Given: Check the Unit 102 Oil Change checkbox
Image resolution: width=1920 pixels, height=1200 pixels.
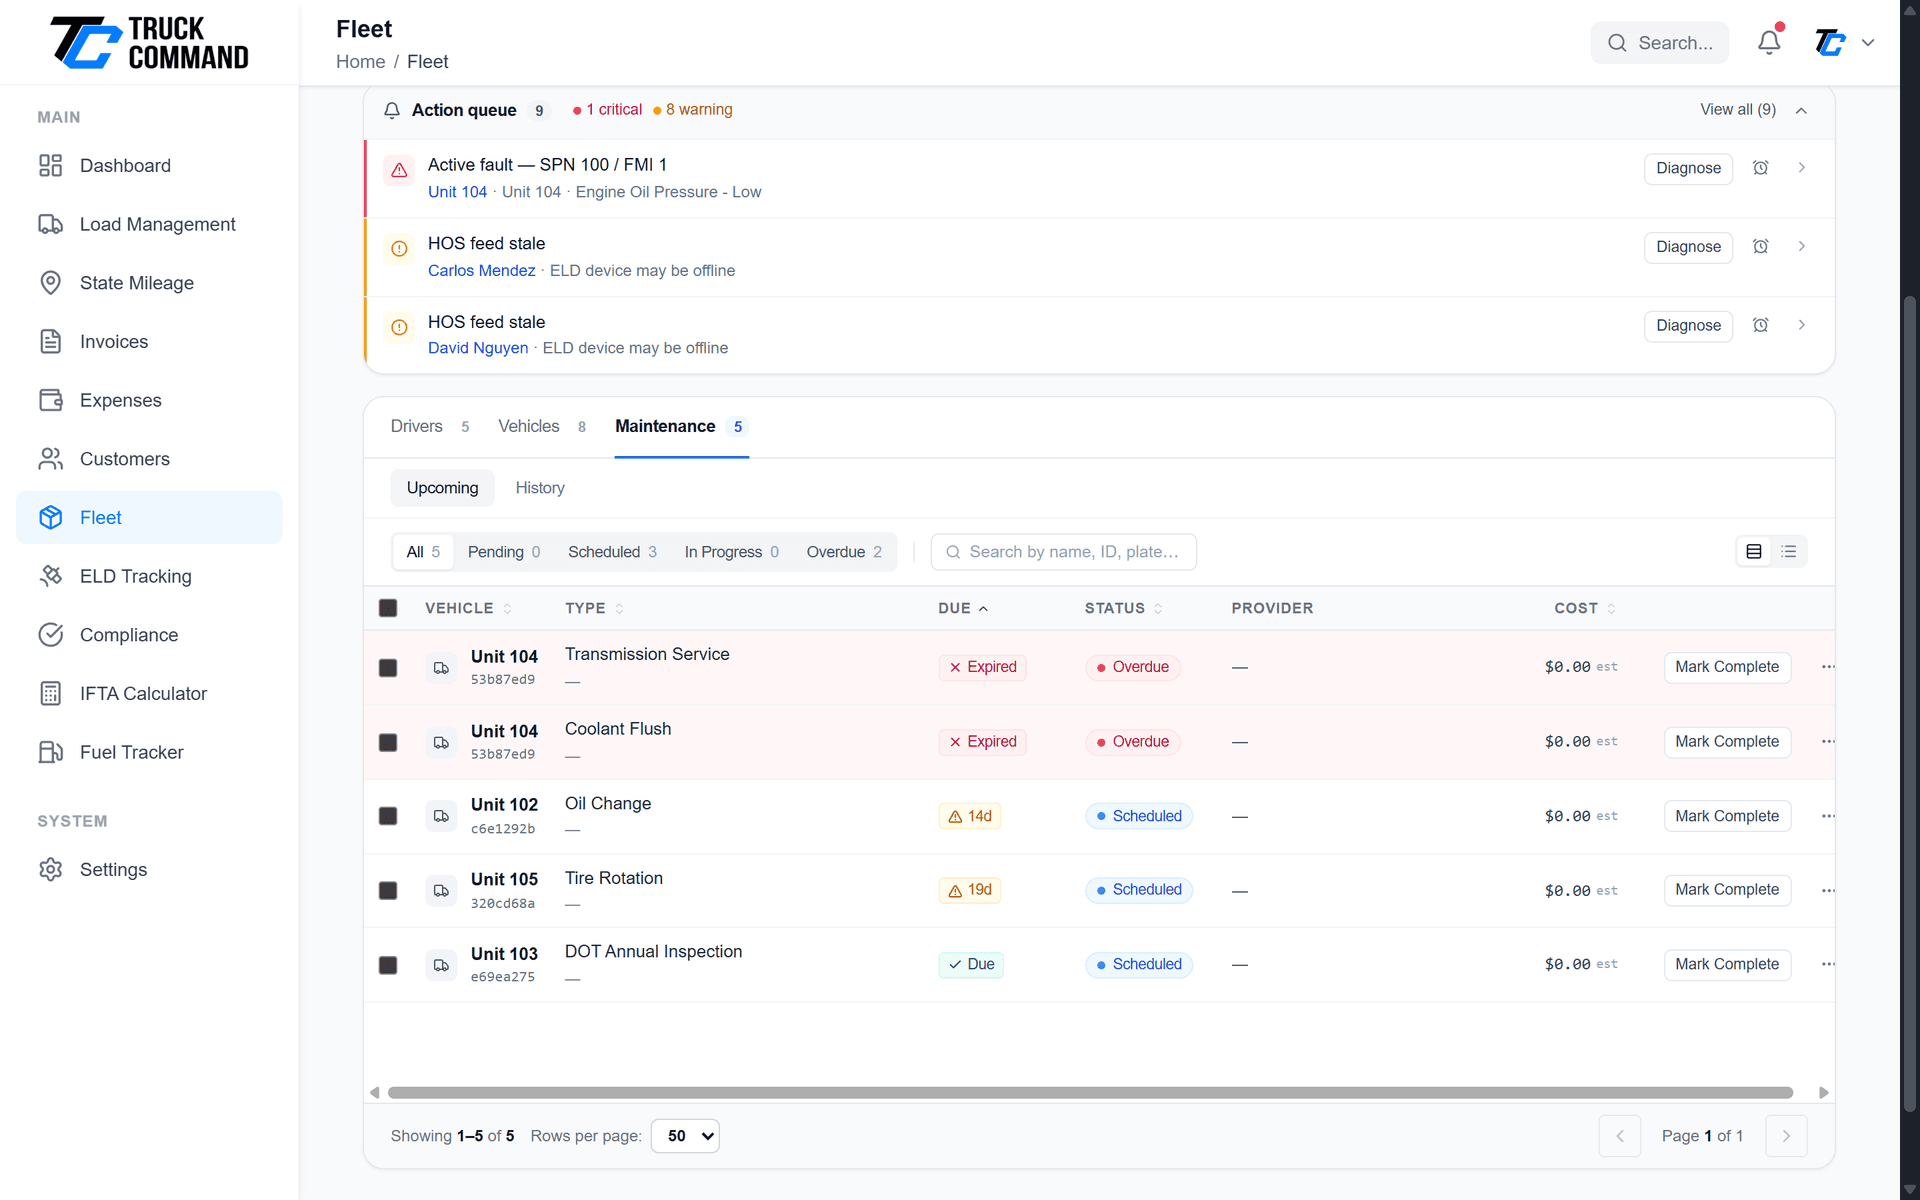Looking at the screenshot, I should pos(388,816).
